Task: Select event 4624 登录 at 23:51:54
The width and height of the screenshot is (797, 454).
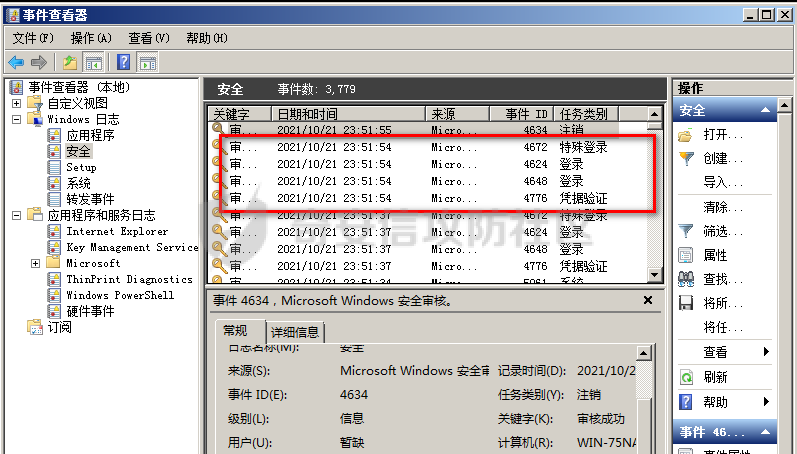Action: (428, 164)
